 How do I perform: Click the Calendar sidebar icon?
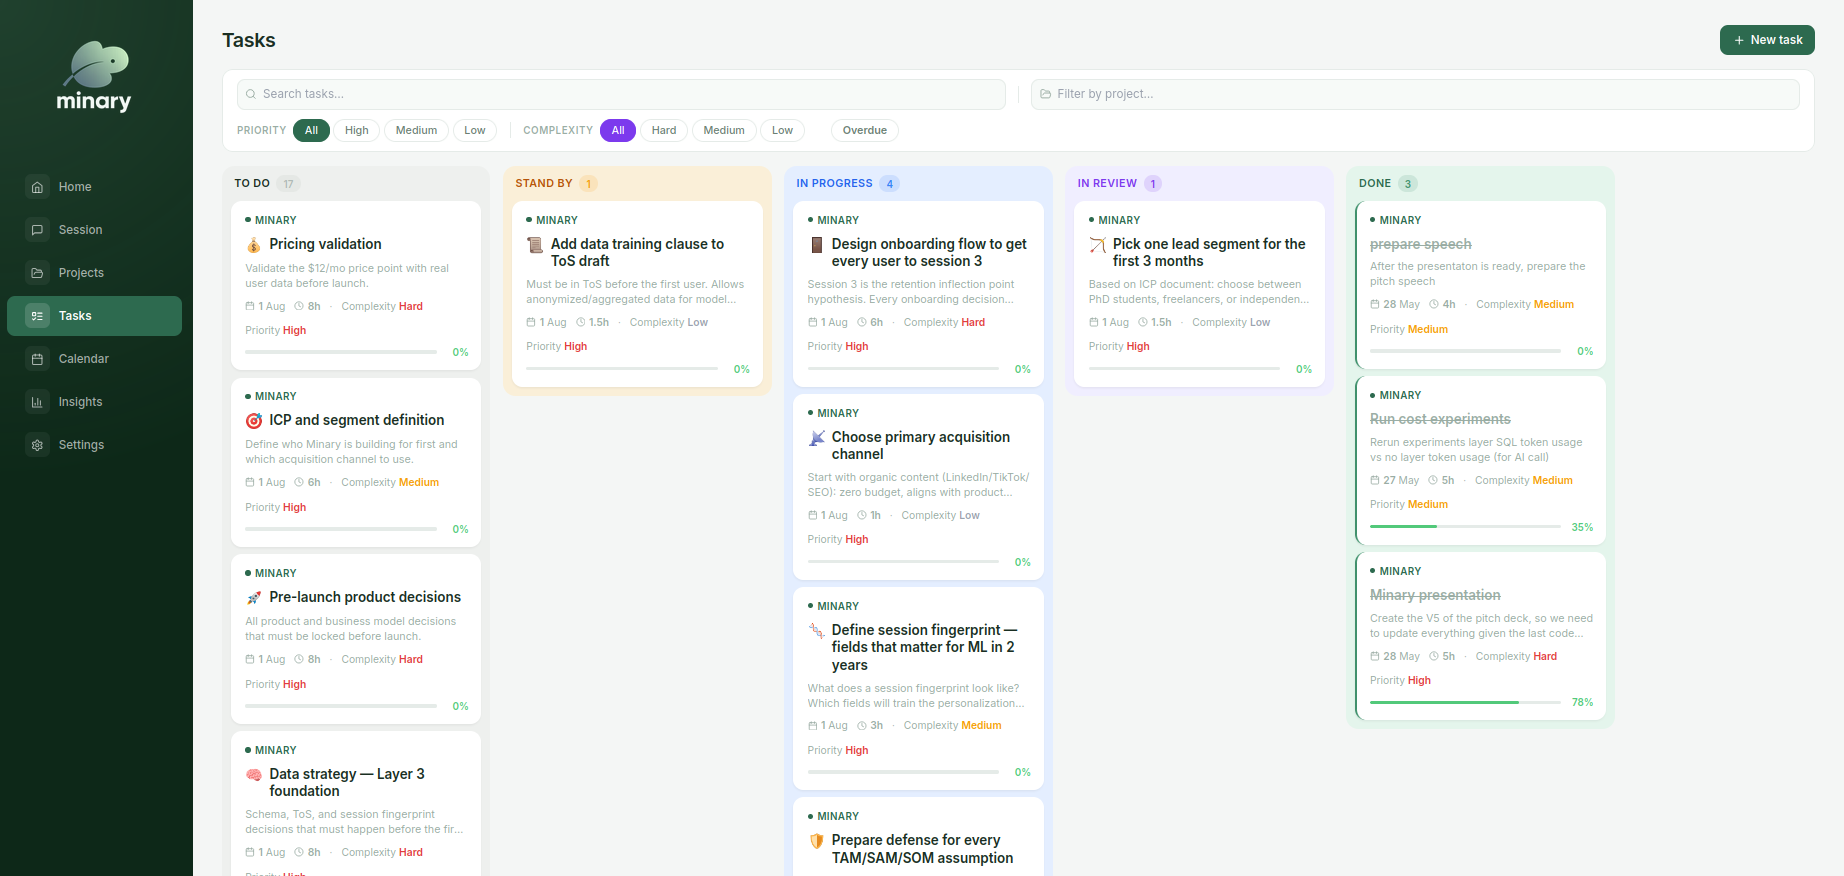(x=37, y=359)
